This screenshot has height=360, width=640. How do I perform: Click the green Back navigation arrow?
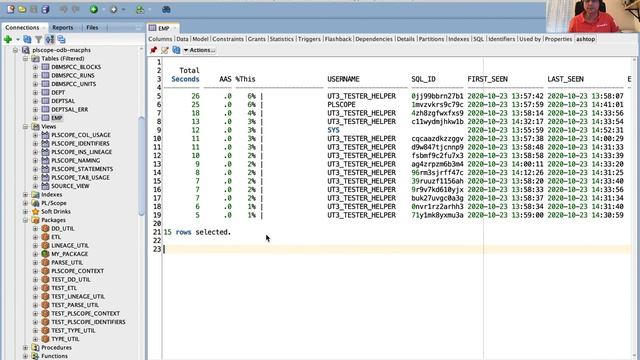coord(94,9)
